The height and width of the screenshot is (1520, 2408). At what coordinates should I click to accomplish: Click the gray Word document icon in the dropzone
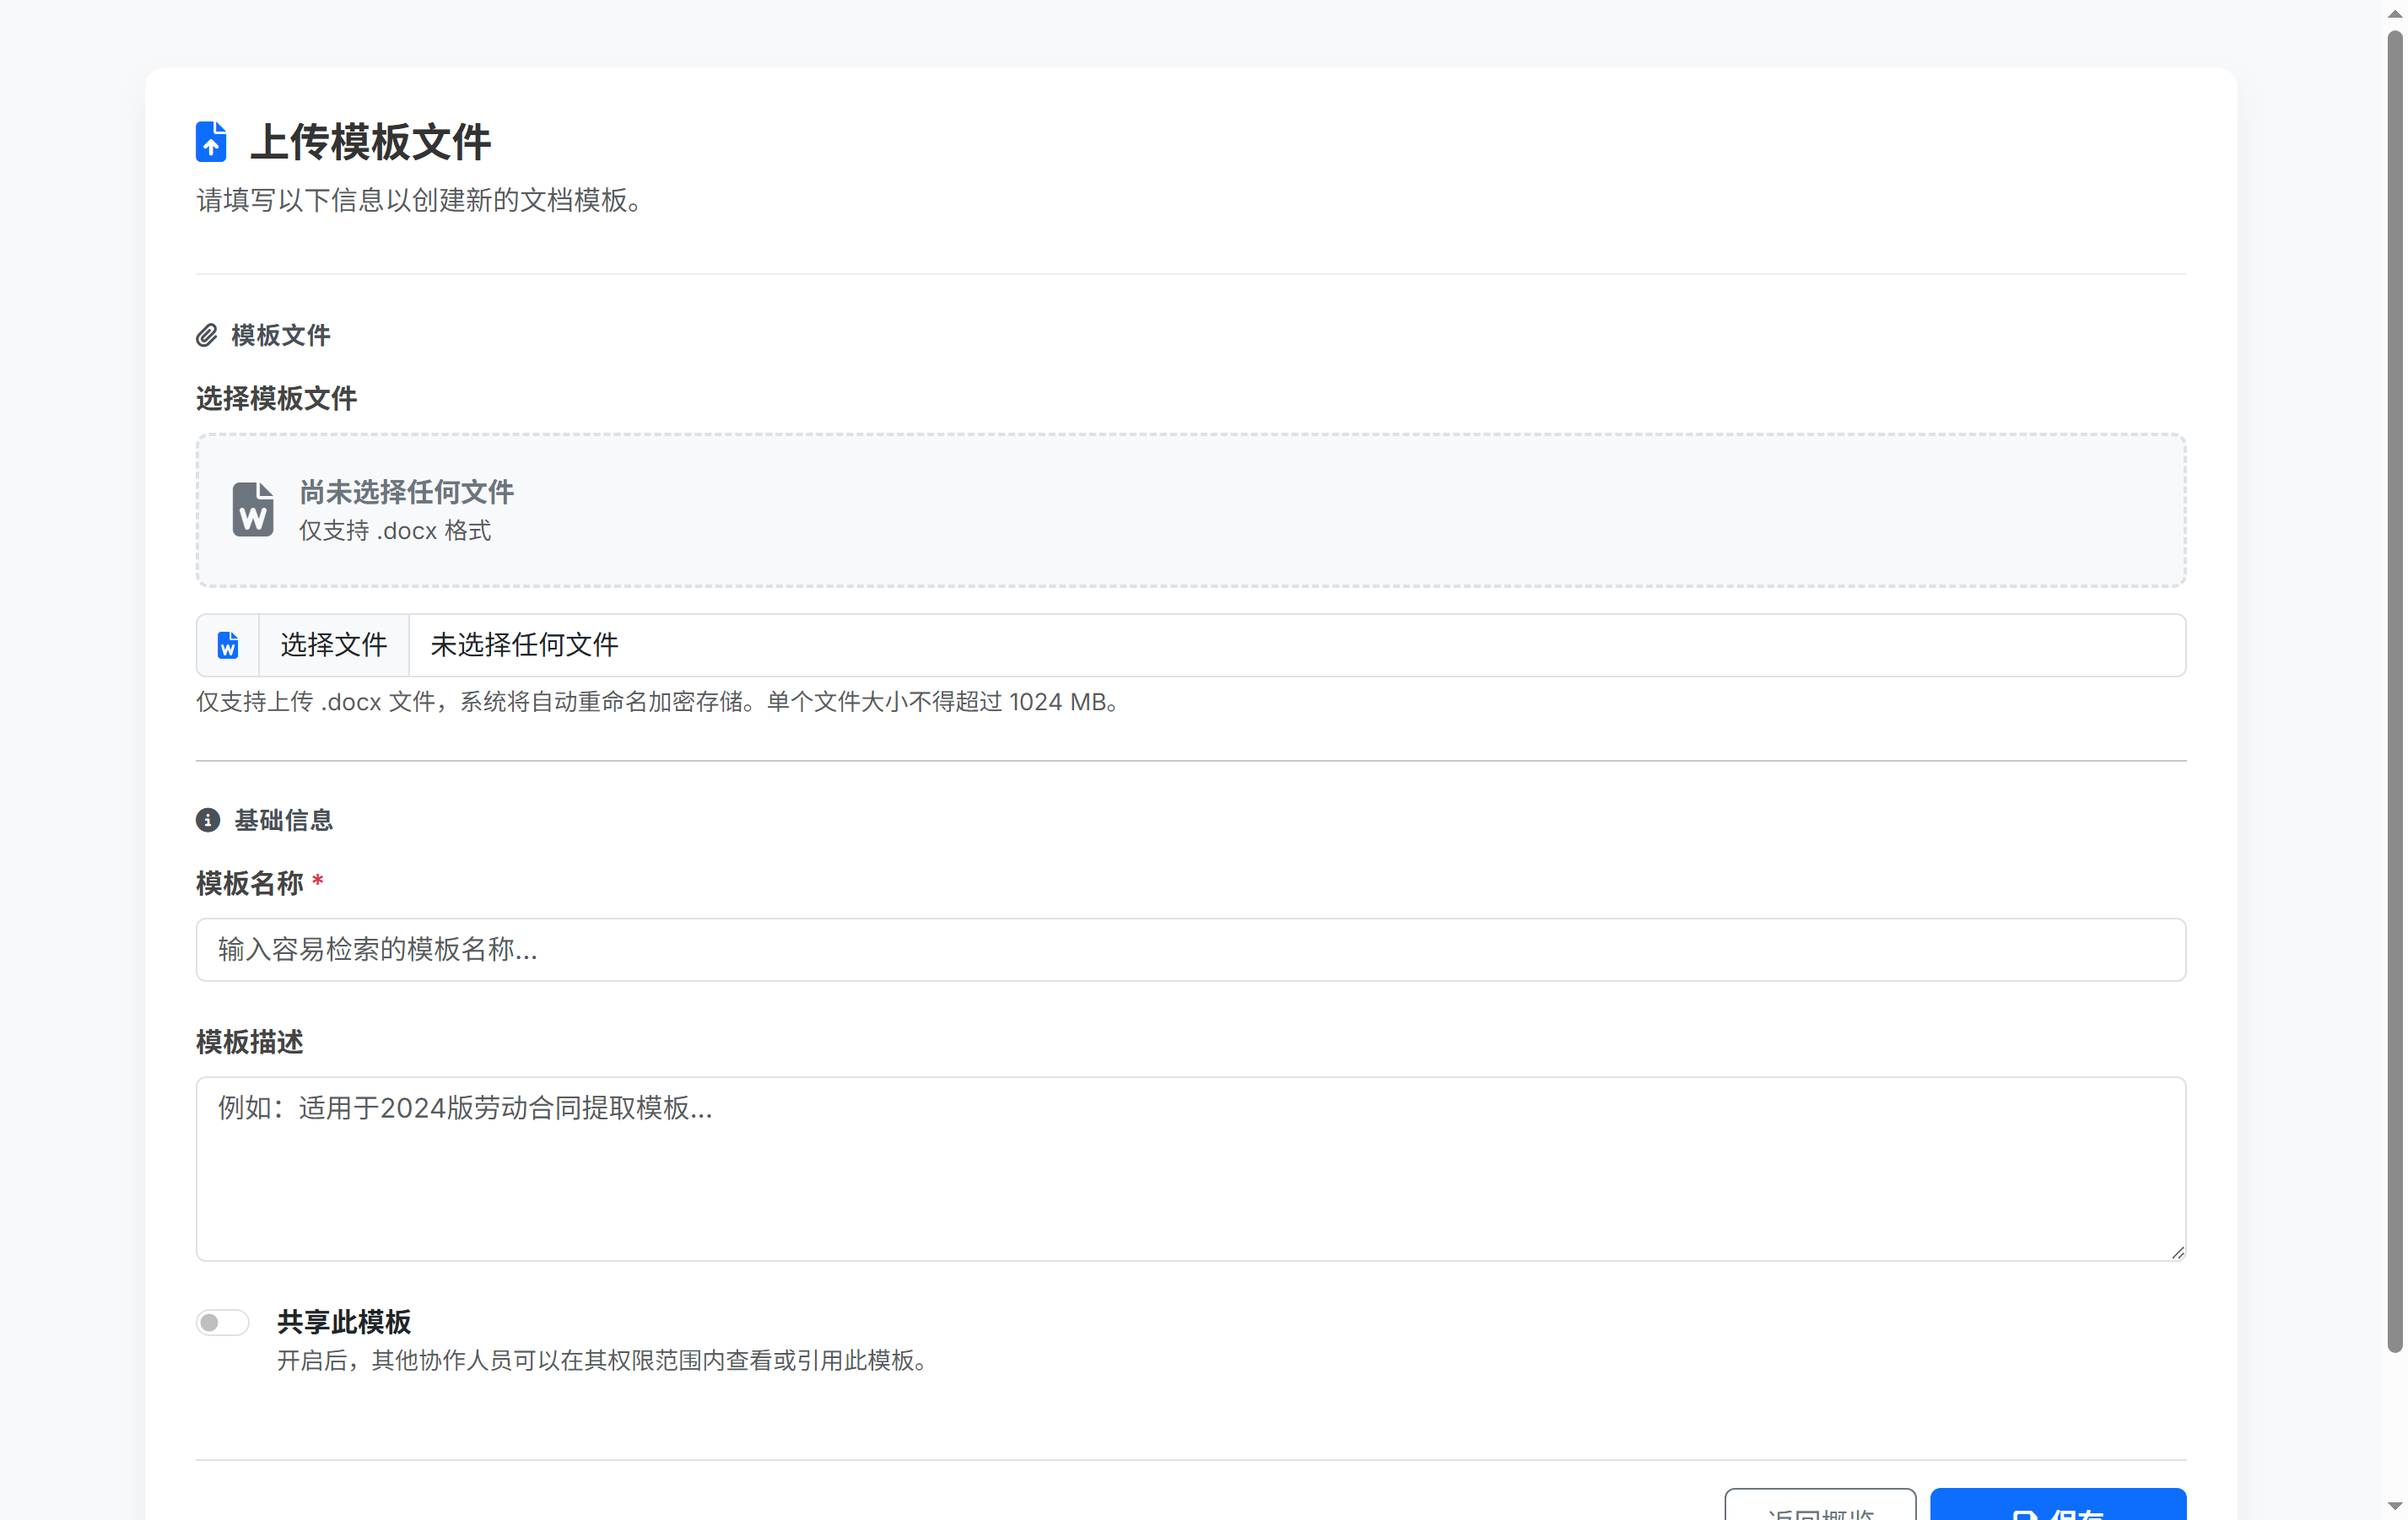[x=253, y=510]
